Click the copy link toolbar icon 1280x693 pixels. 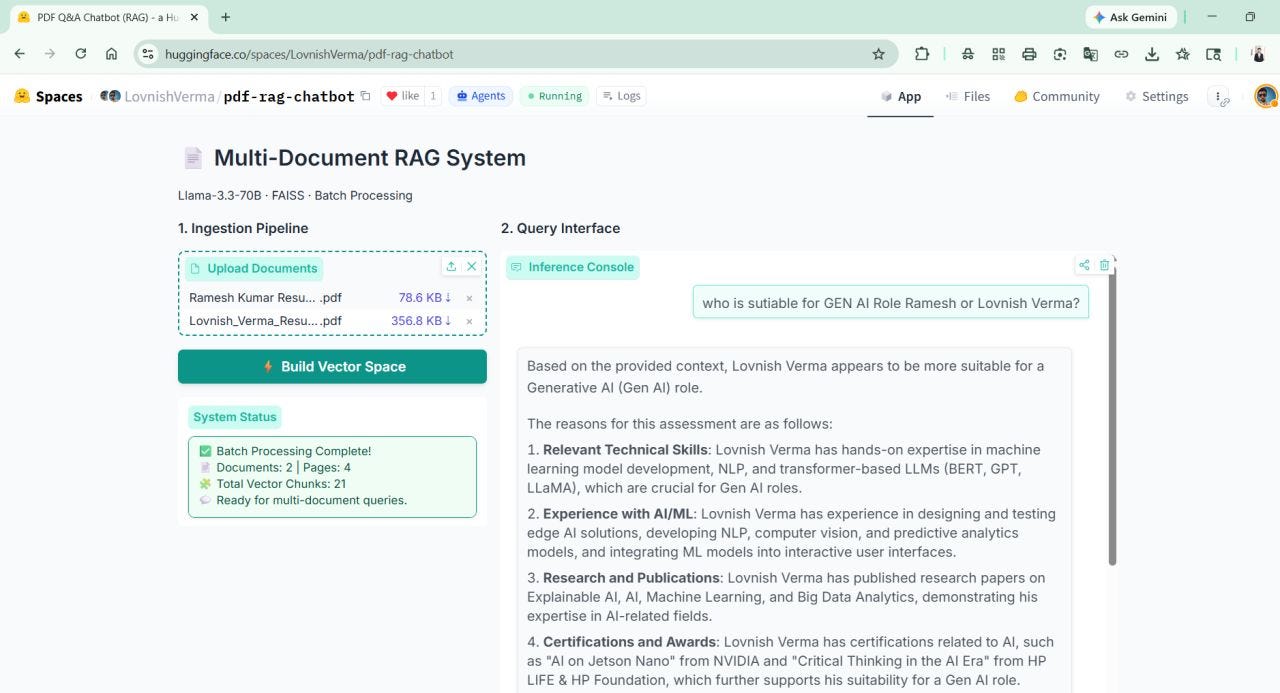coord(1121,54)
